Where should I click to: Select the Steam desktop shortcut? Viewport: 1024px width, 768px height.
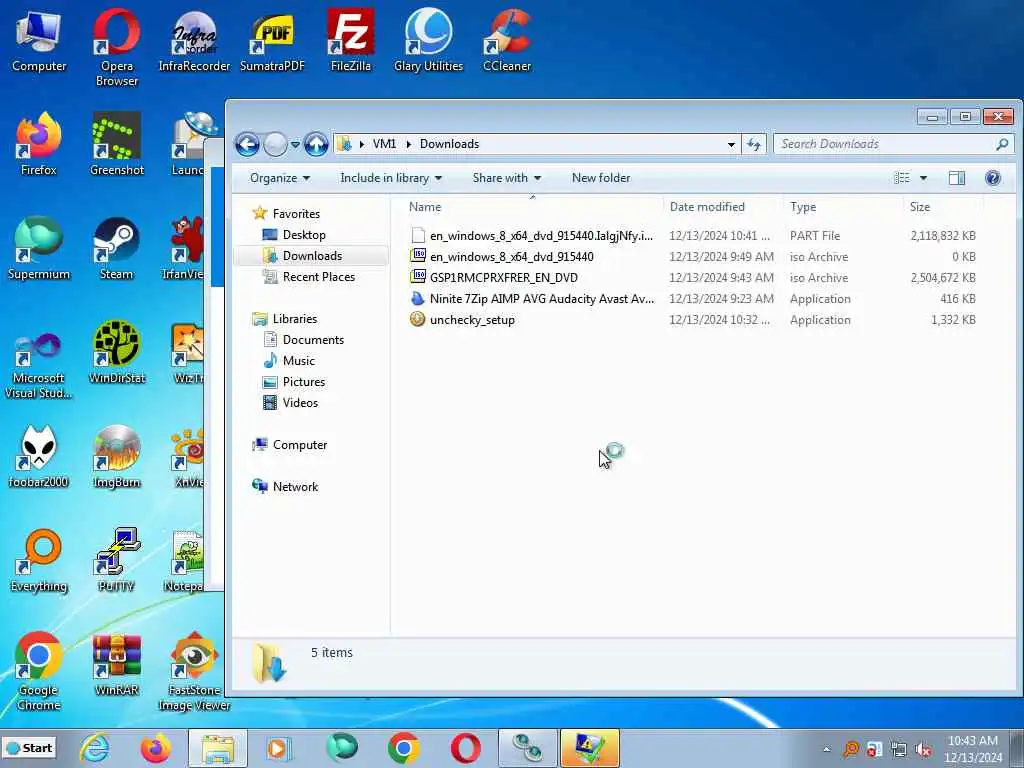116,248
